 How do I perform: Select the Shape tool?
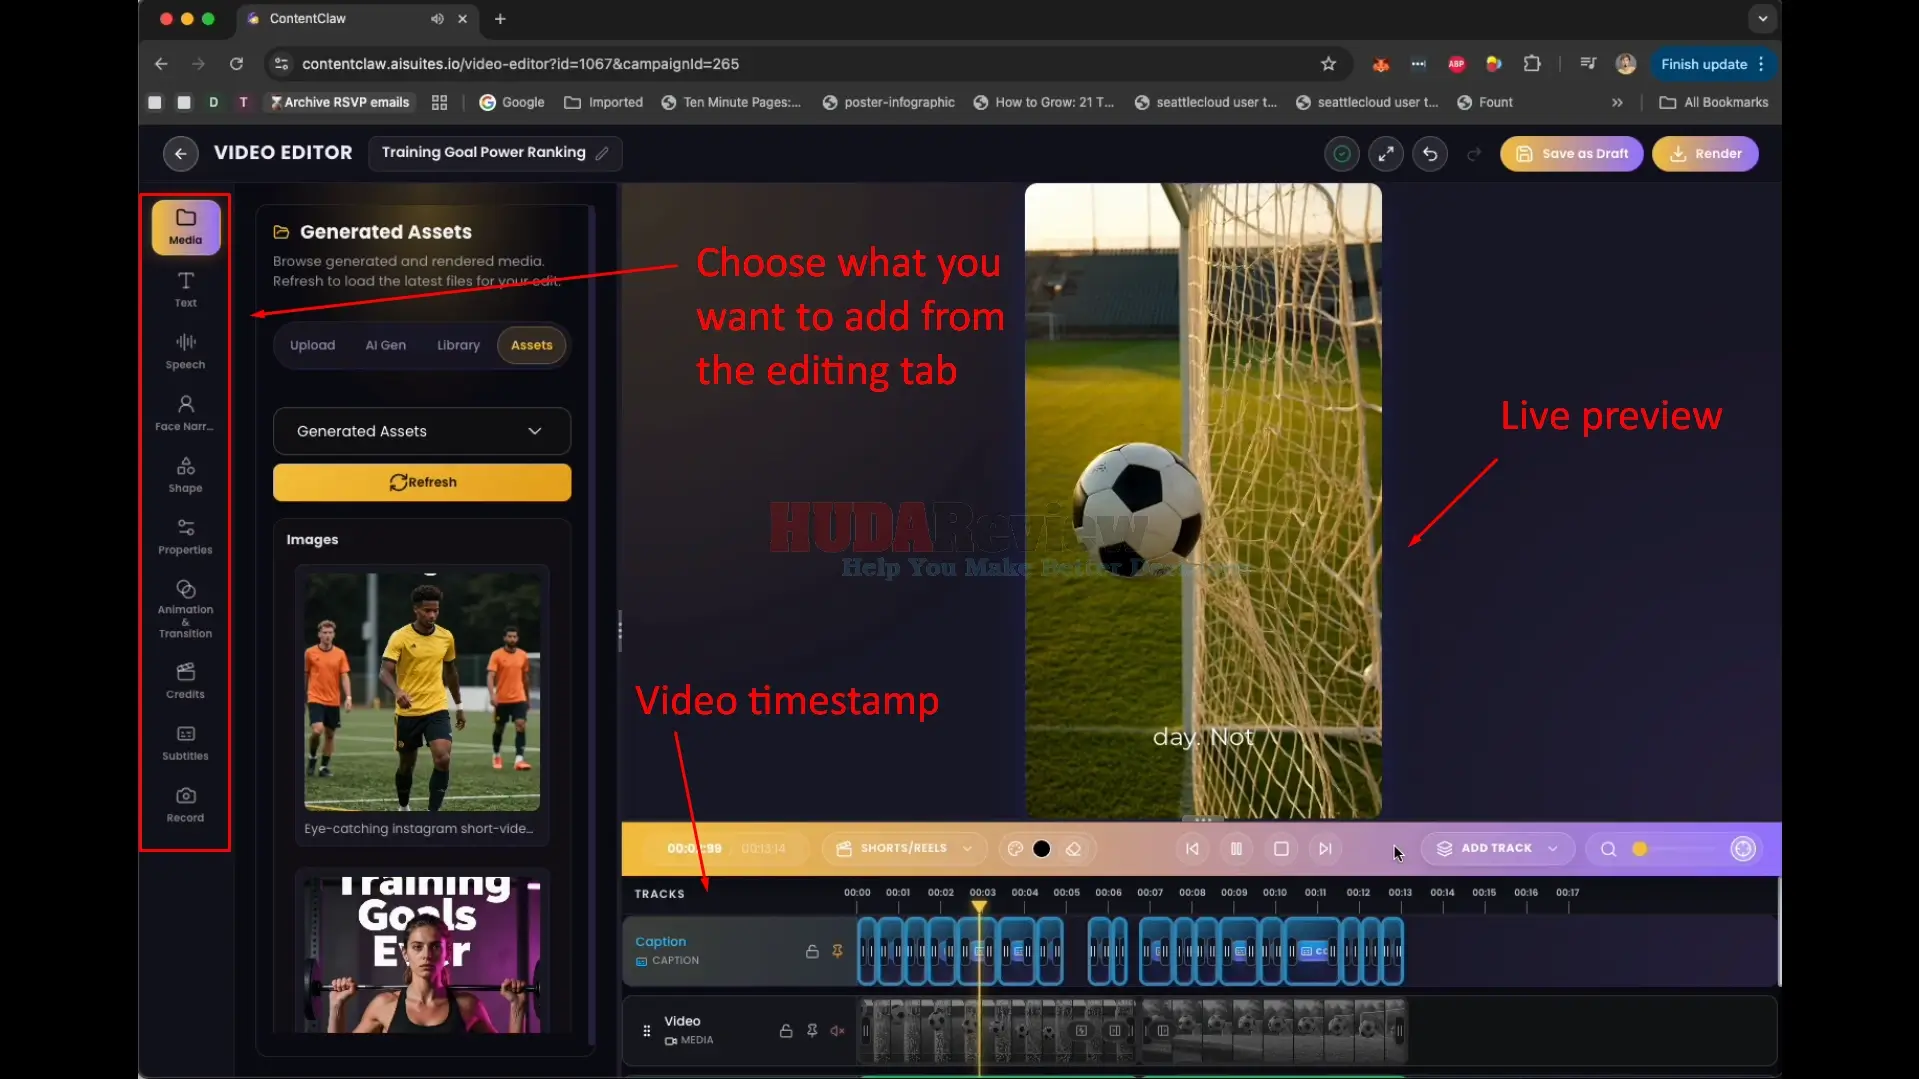click(186, 475)
